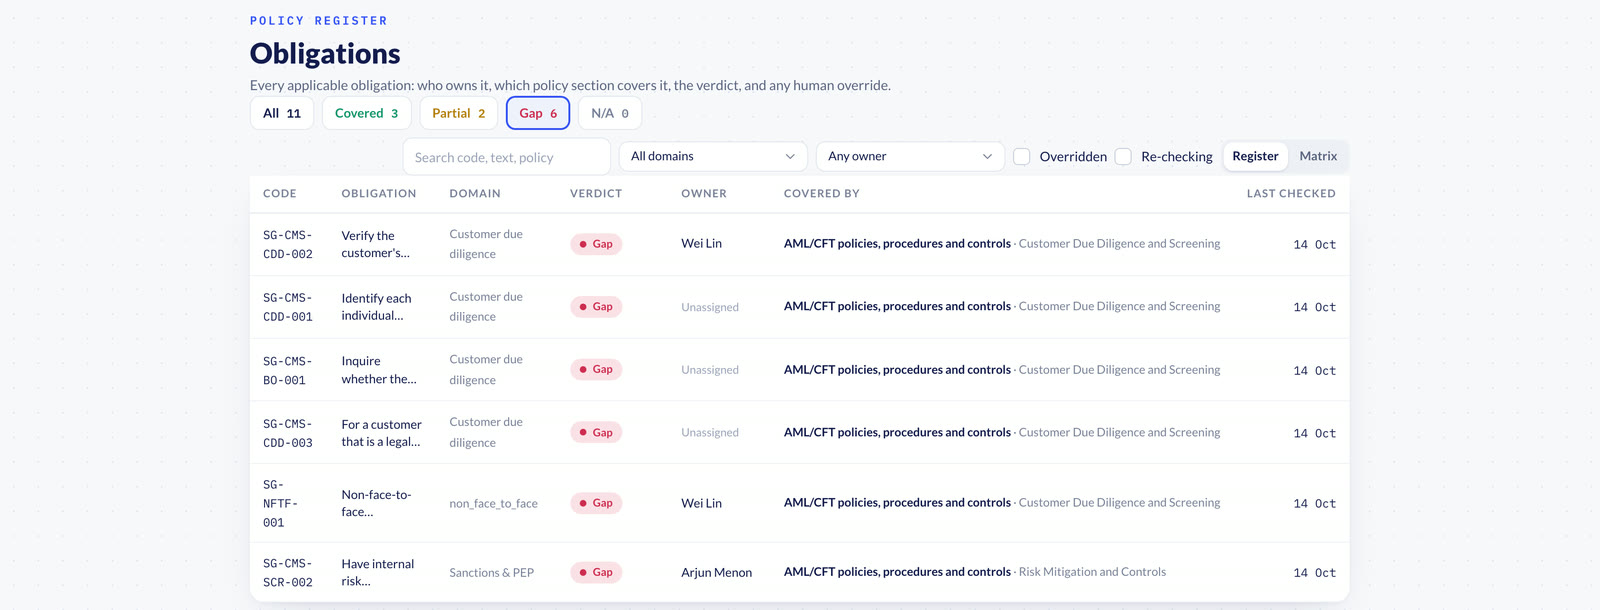Sort by Last Checked column header

(x=1291, y=194)
